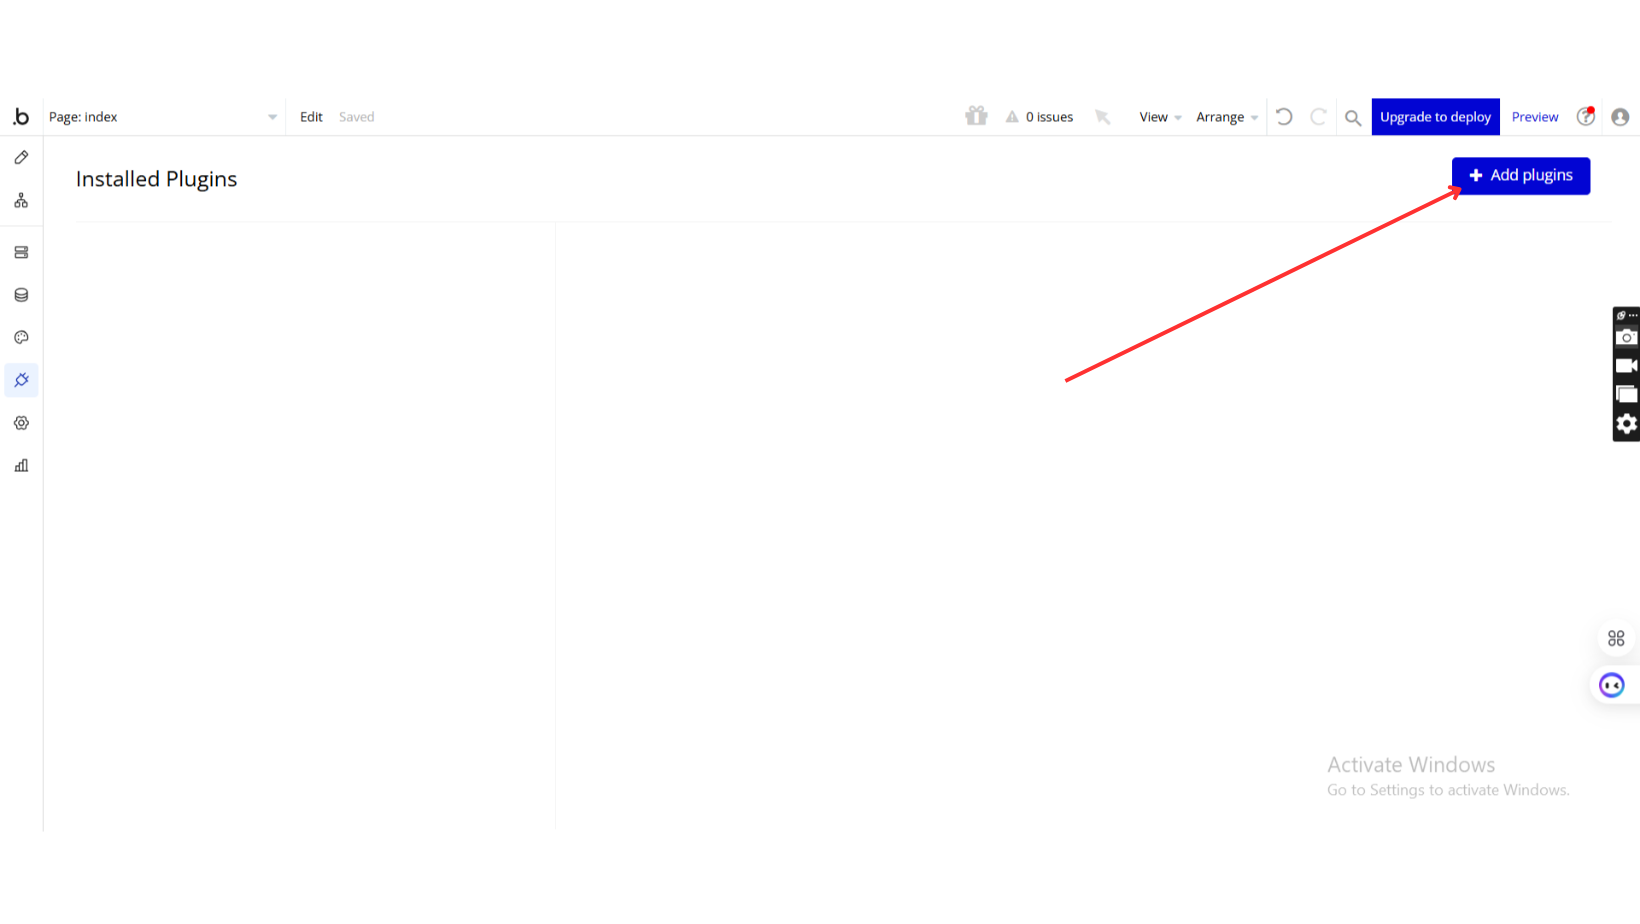Open the search magnifier icon
Viewport: 1640px width, 924px height.
coord(1353,118)
